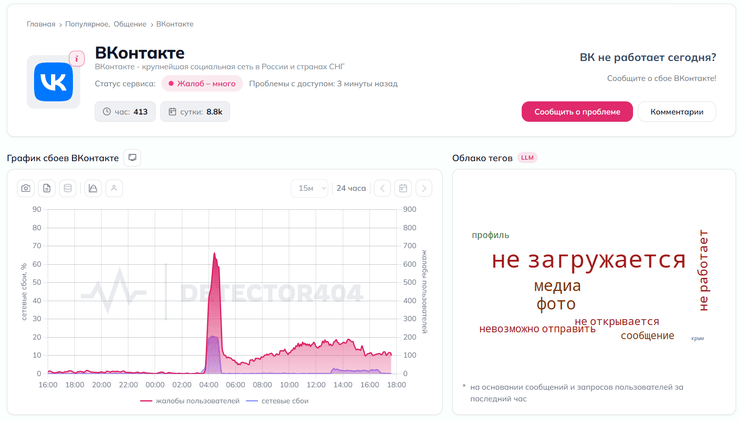Click 'Проблемы с доступом: 3 минуты назад' text
Image resolution: width=740 pixels, height=422 pixels.
tap(323, 84)
